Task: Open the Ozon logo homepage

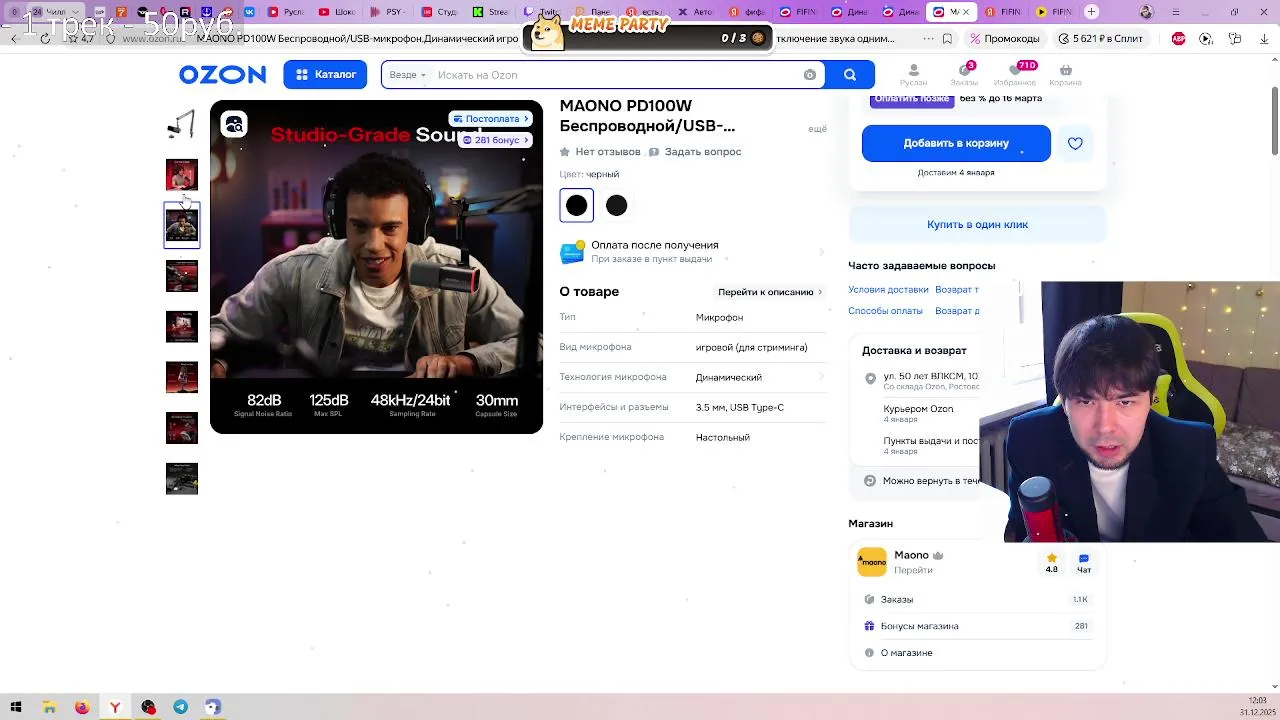Action: coord(222,75)
